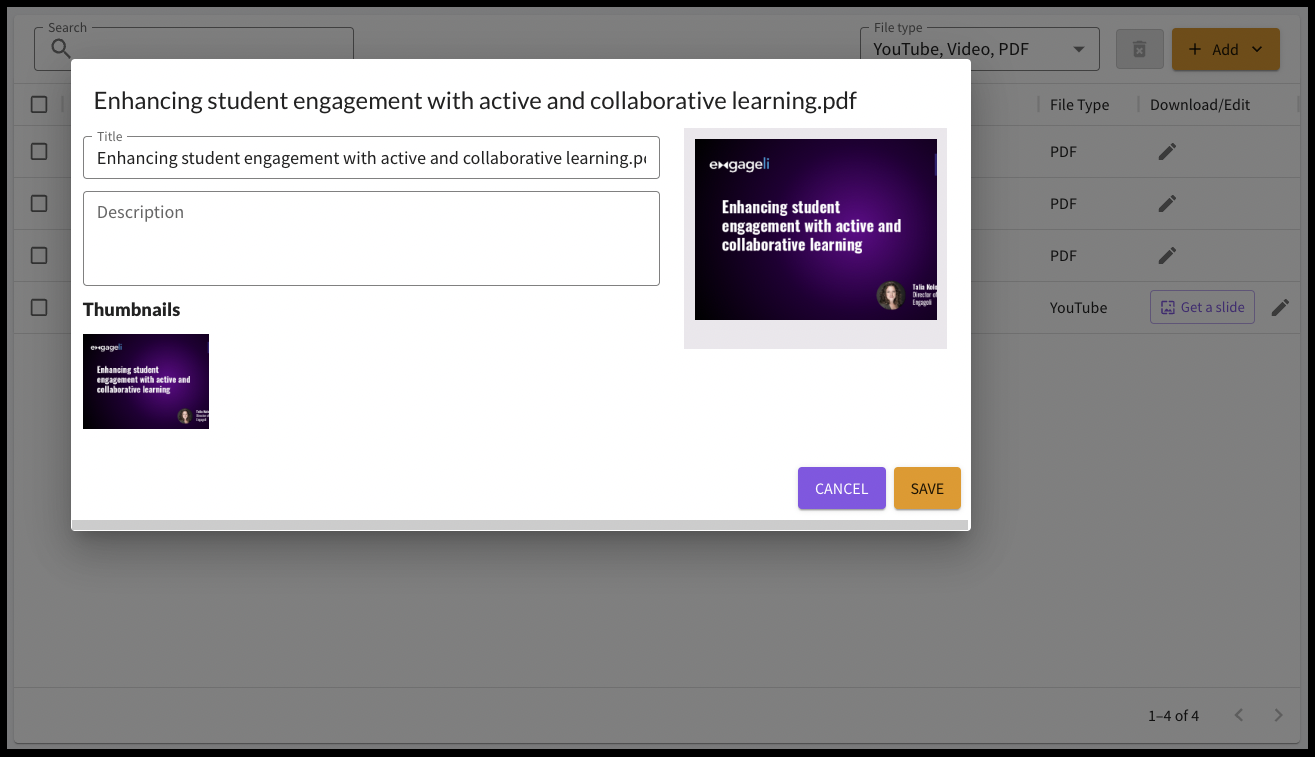Toggle the select-all checkbox in the table header
This screenshot has width=1315, height=757.
tap(39, 104)
